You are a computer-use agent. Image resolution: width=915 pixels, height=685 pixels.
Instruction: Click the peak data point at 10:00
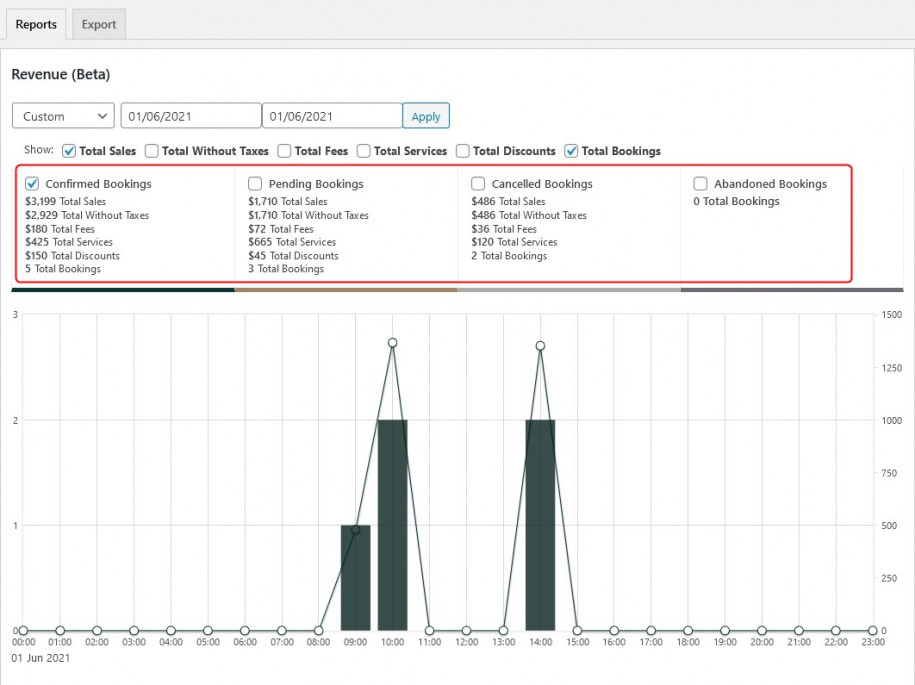tap(392, 342)
